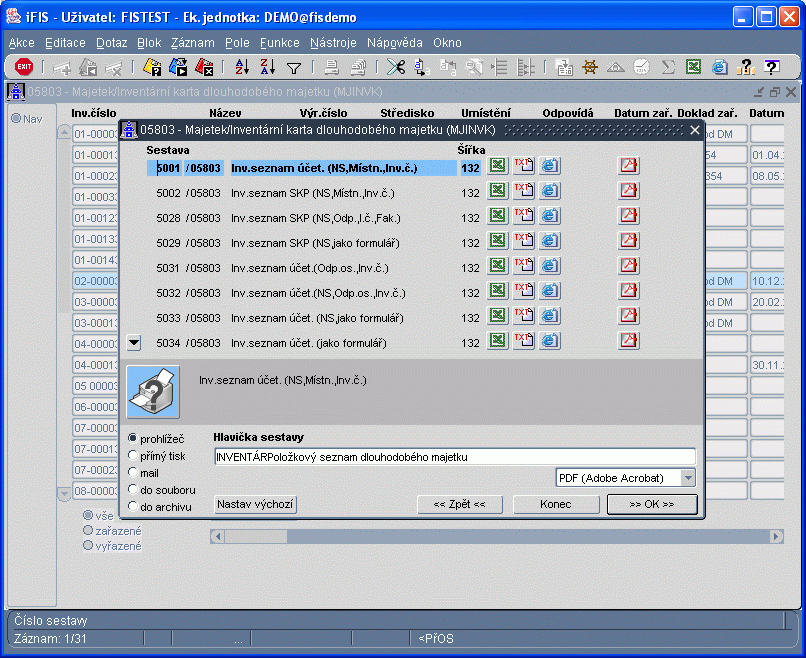Click the enter query icon with question mark
The image size is (806, 658).
(x=152, y=67)
